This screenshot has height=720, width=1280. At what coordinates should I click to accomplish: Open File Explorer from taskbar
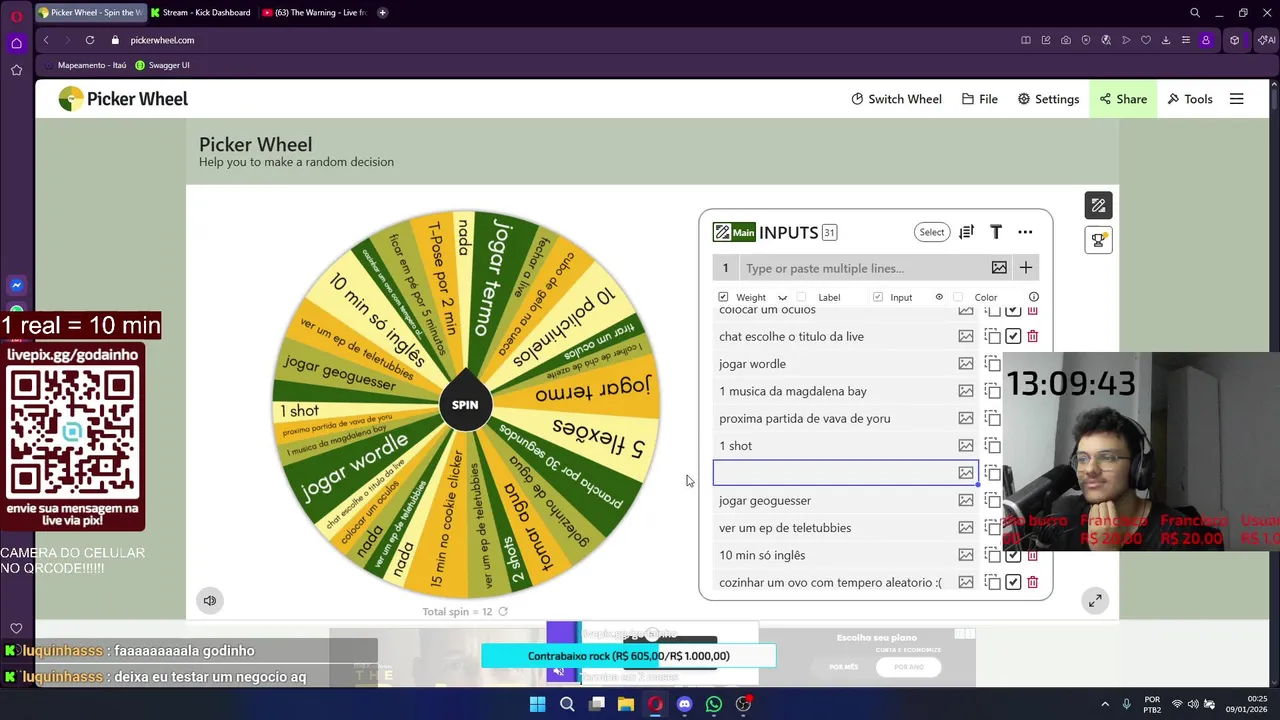tap(626, 704)
